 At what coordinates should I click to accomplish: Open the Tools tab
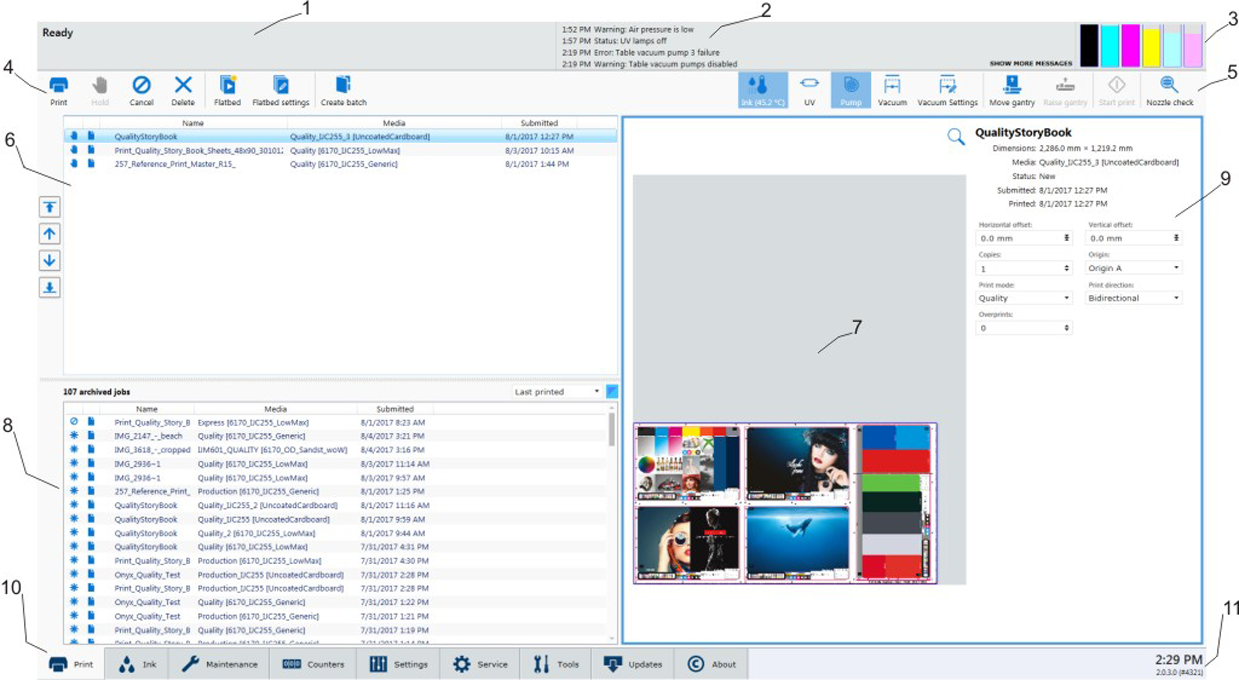[555, 664]
